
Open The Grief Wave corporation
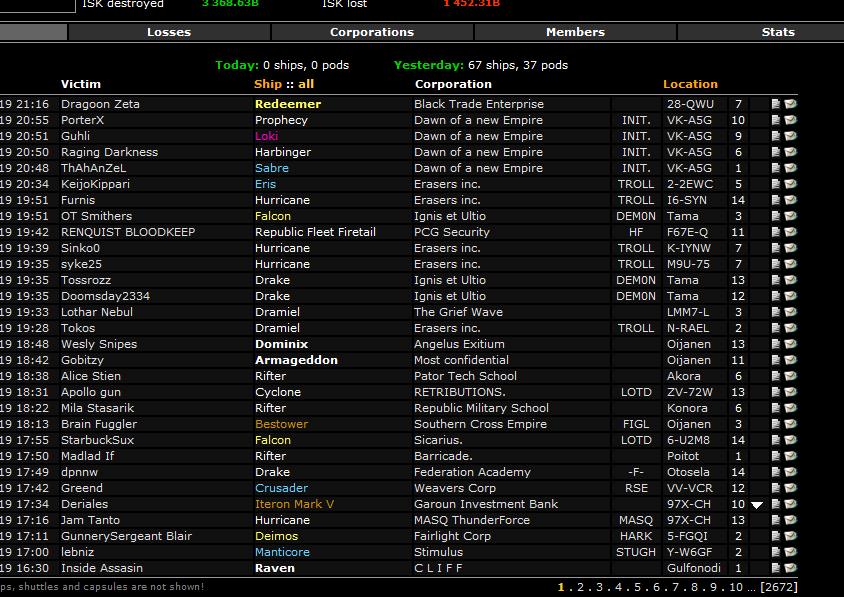pos(459,312)
